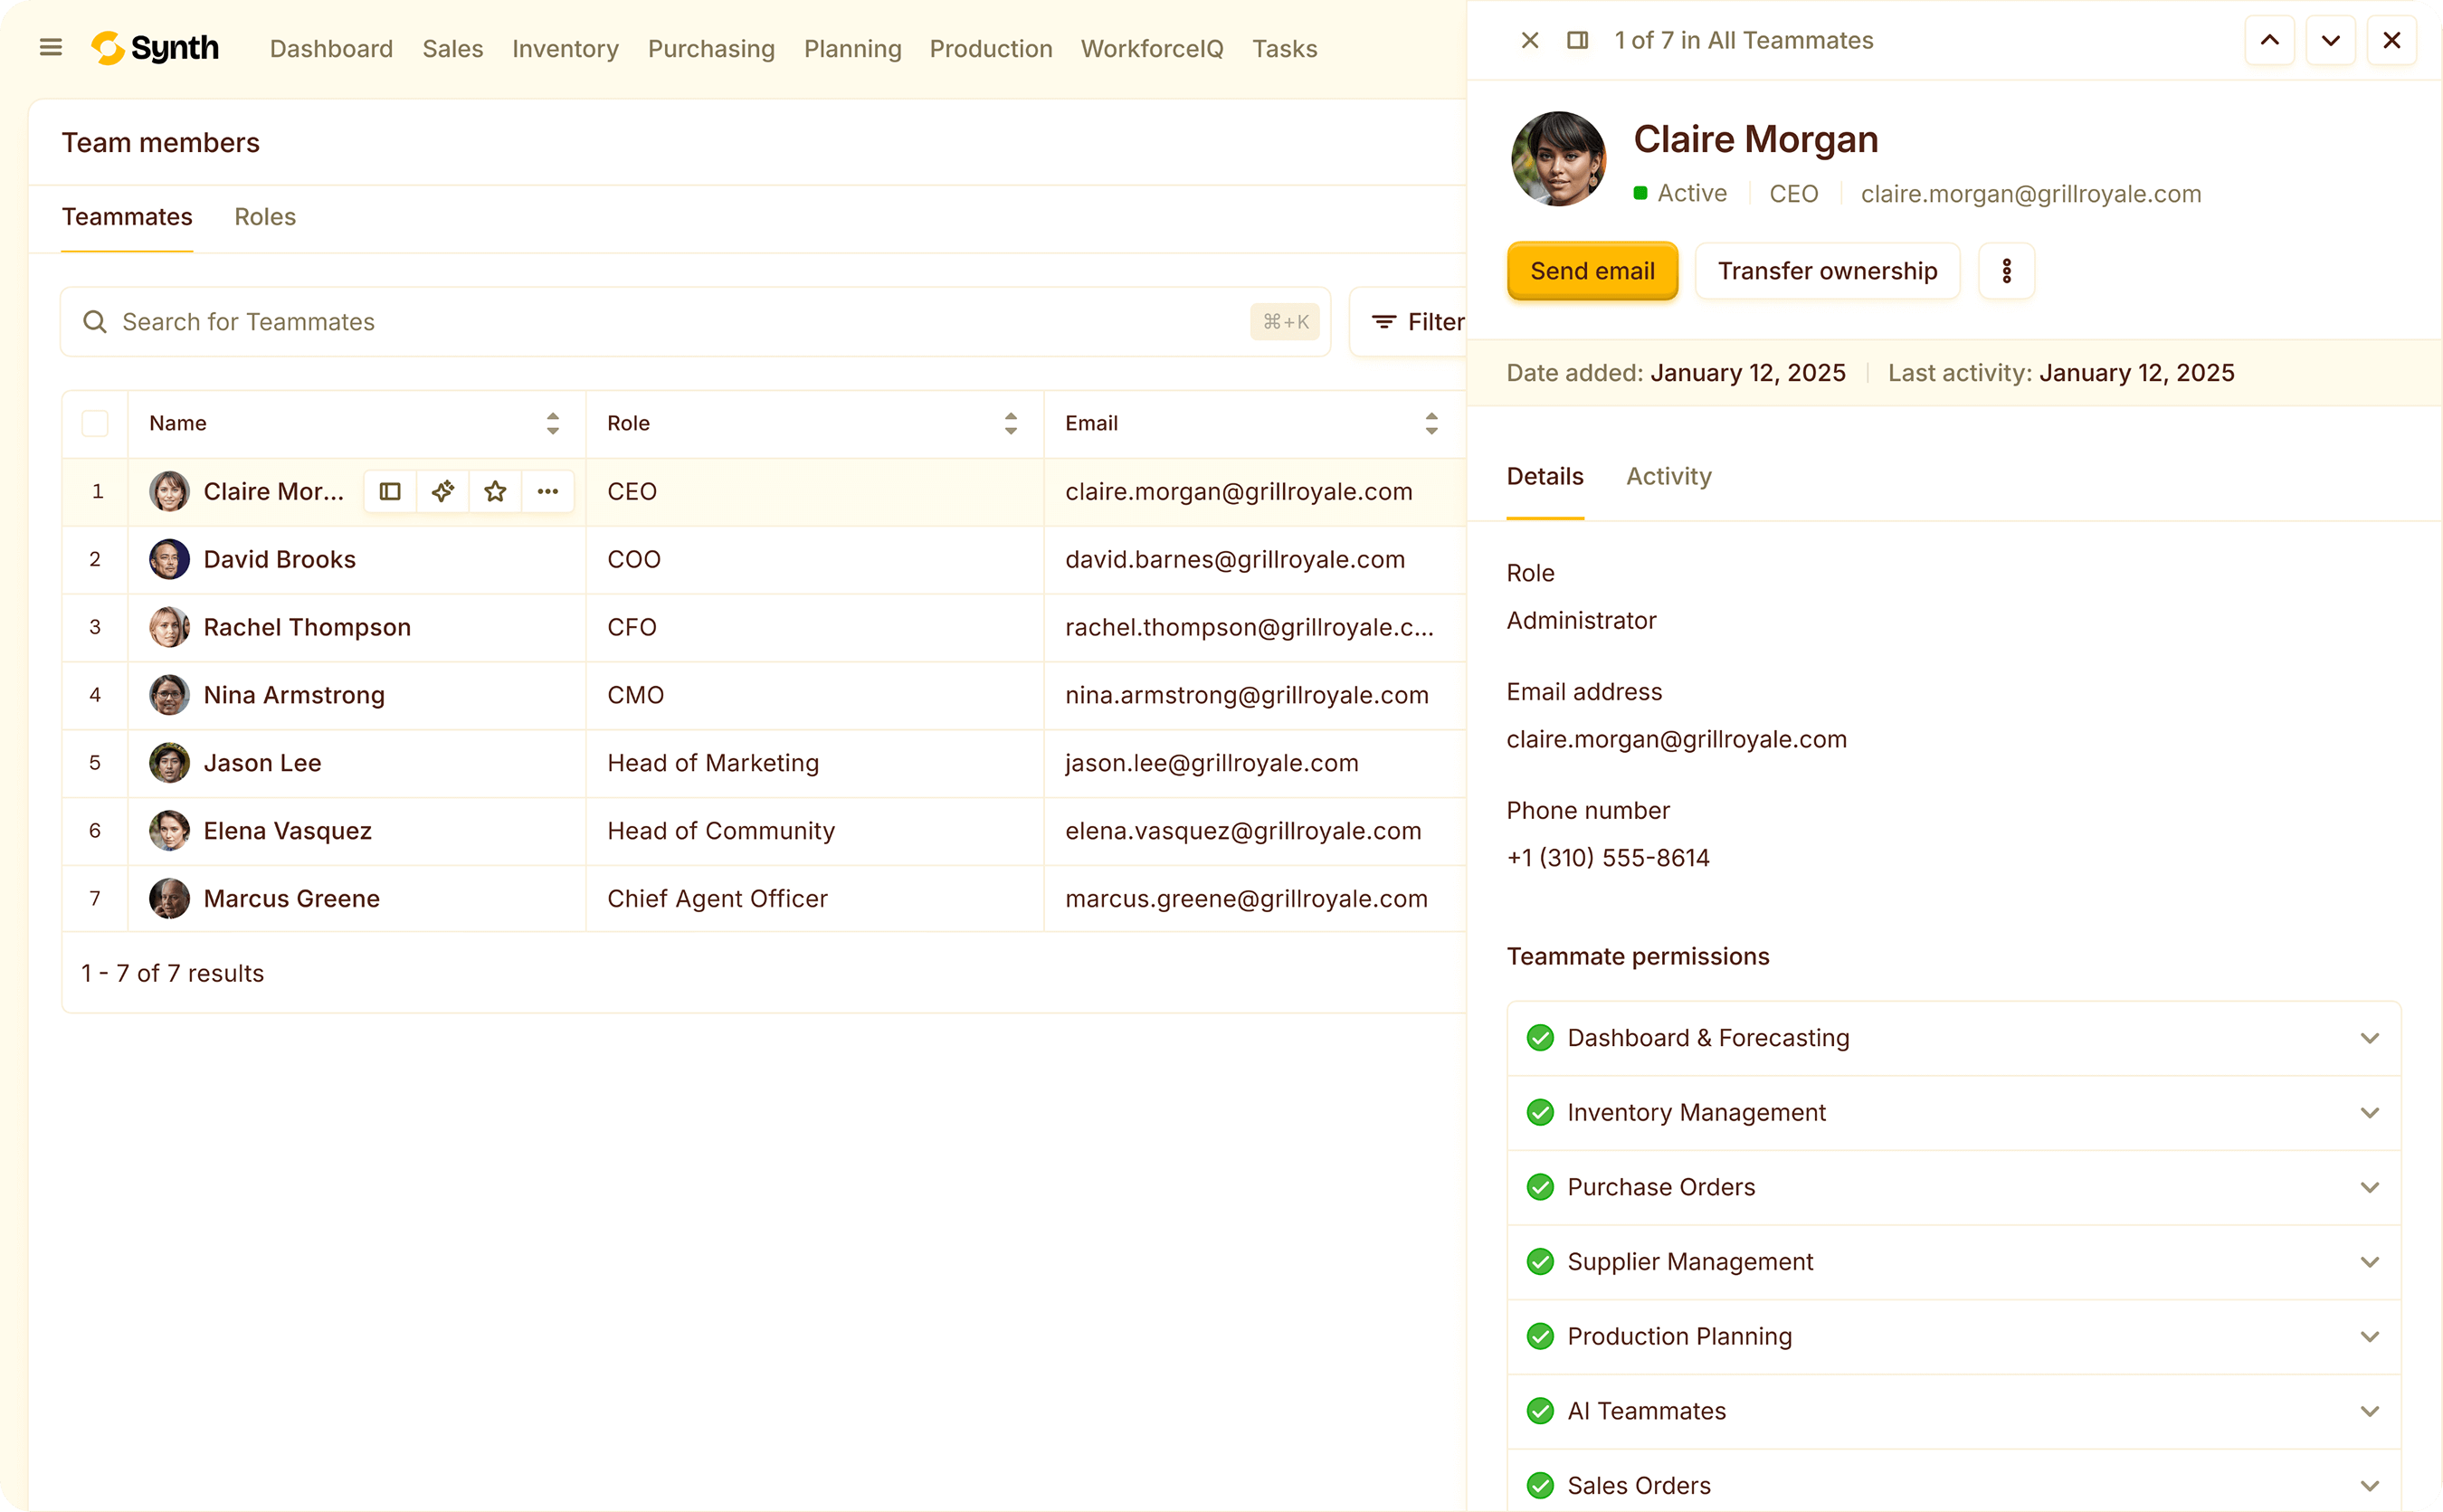Open the more options menu next to Transfer ownership
The width and height of the screenshot is (2443, 1512).
point(2006,271)
